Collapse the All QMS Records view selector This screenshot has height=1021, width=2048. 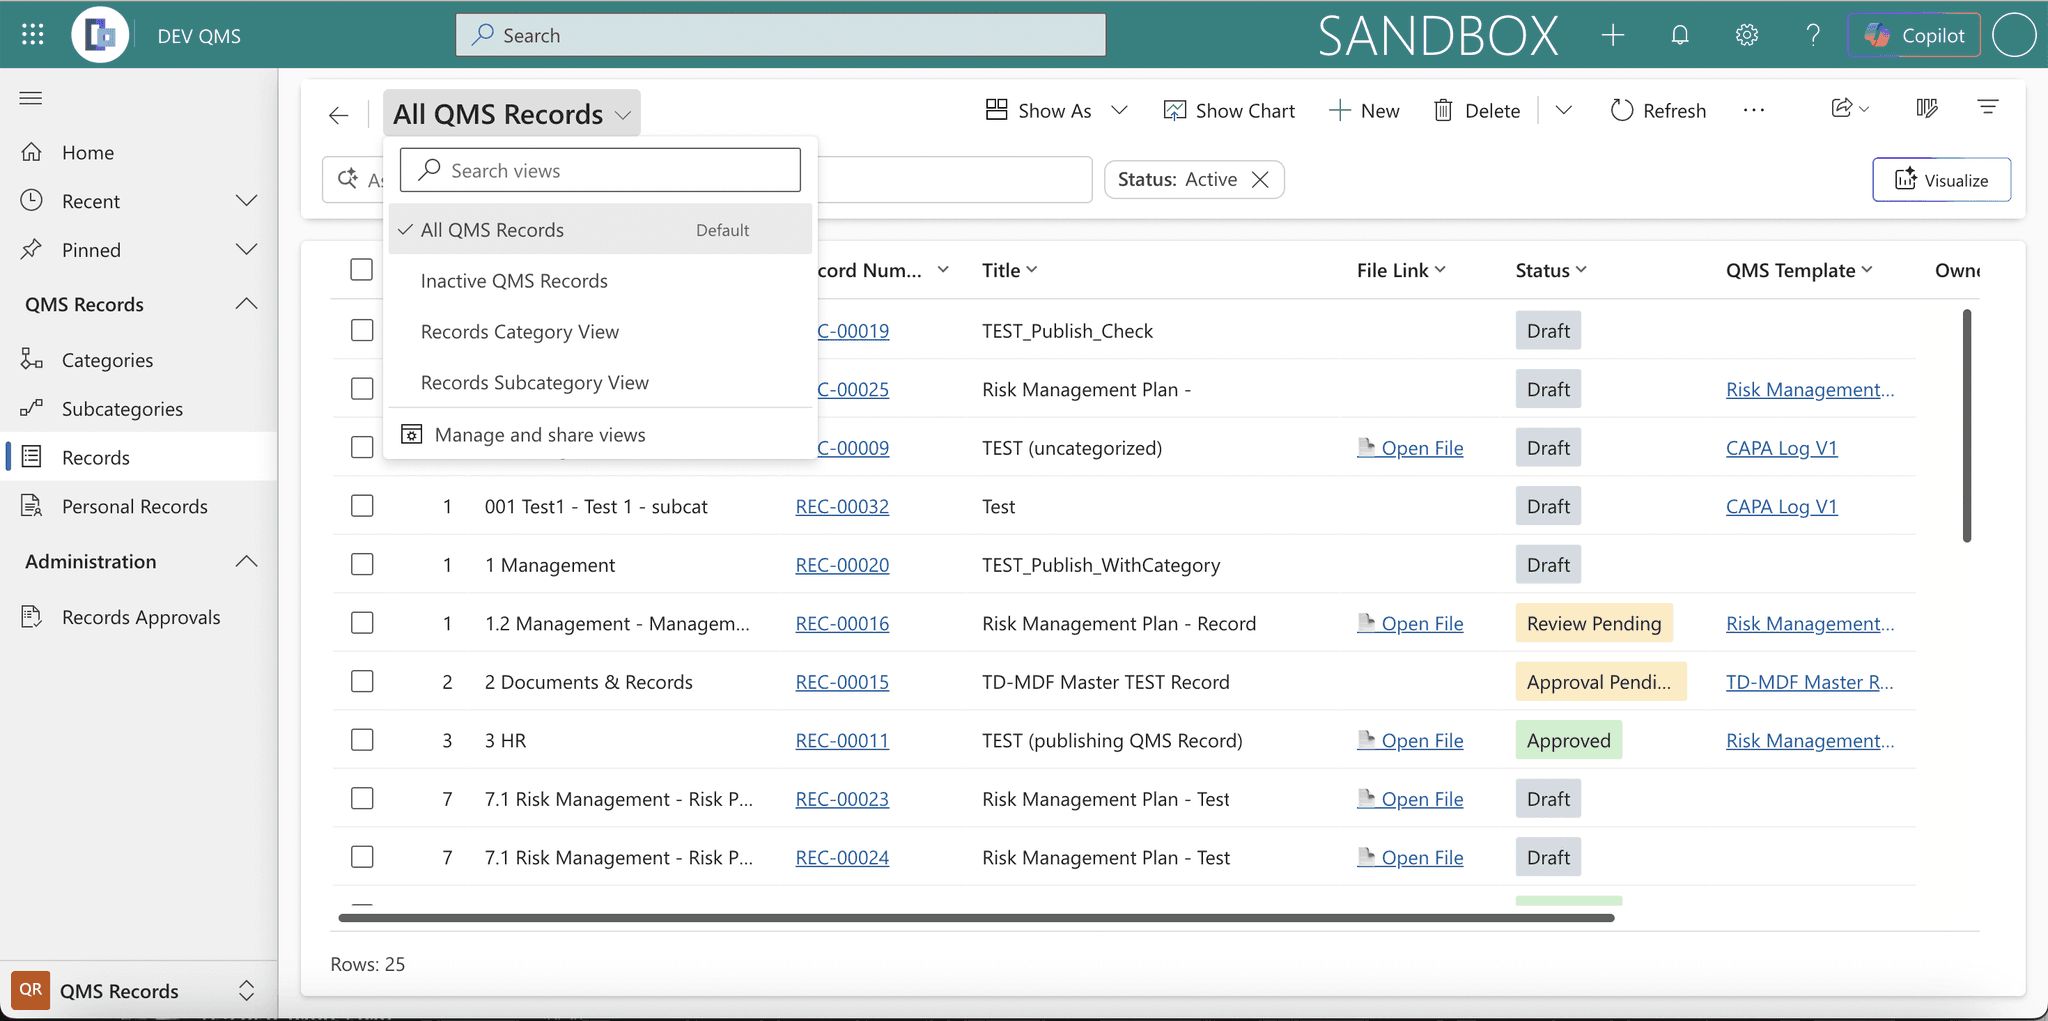click(511, 114)
